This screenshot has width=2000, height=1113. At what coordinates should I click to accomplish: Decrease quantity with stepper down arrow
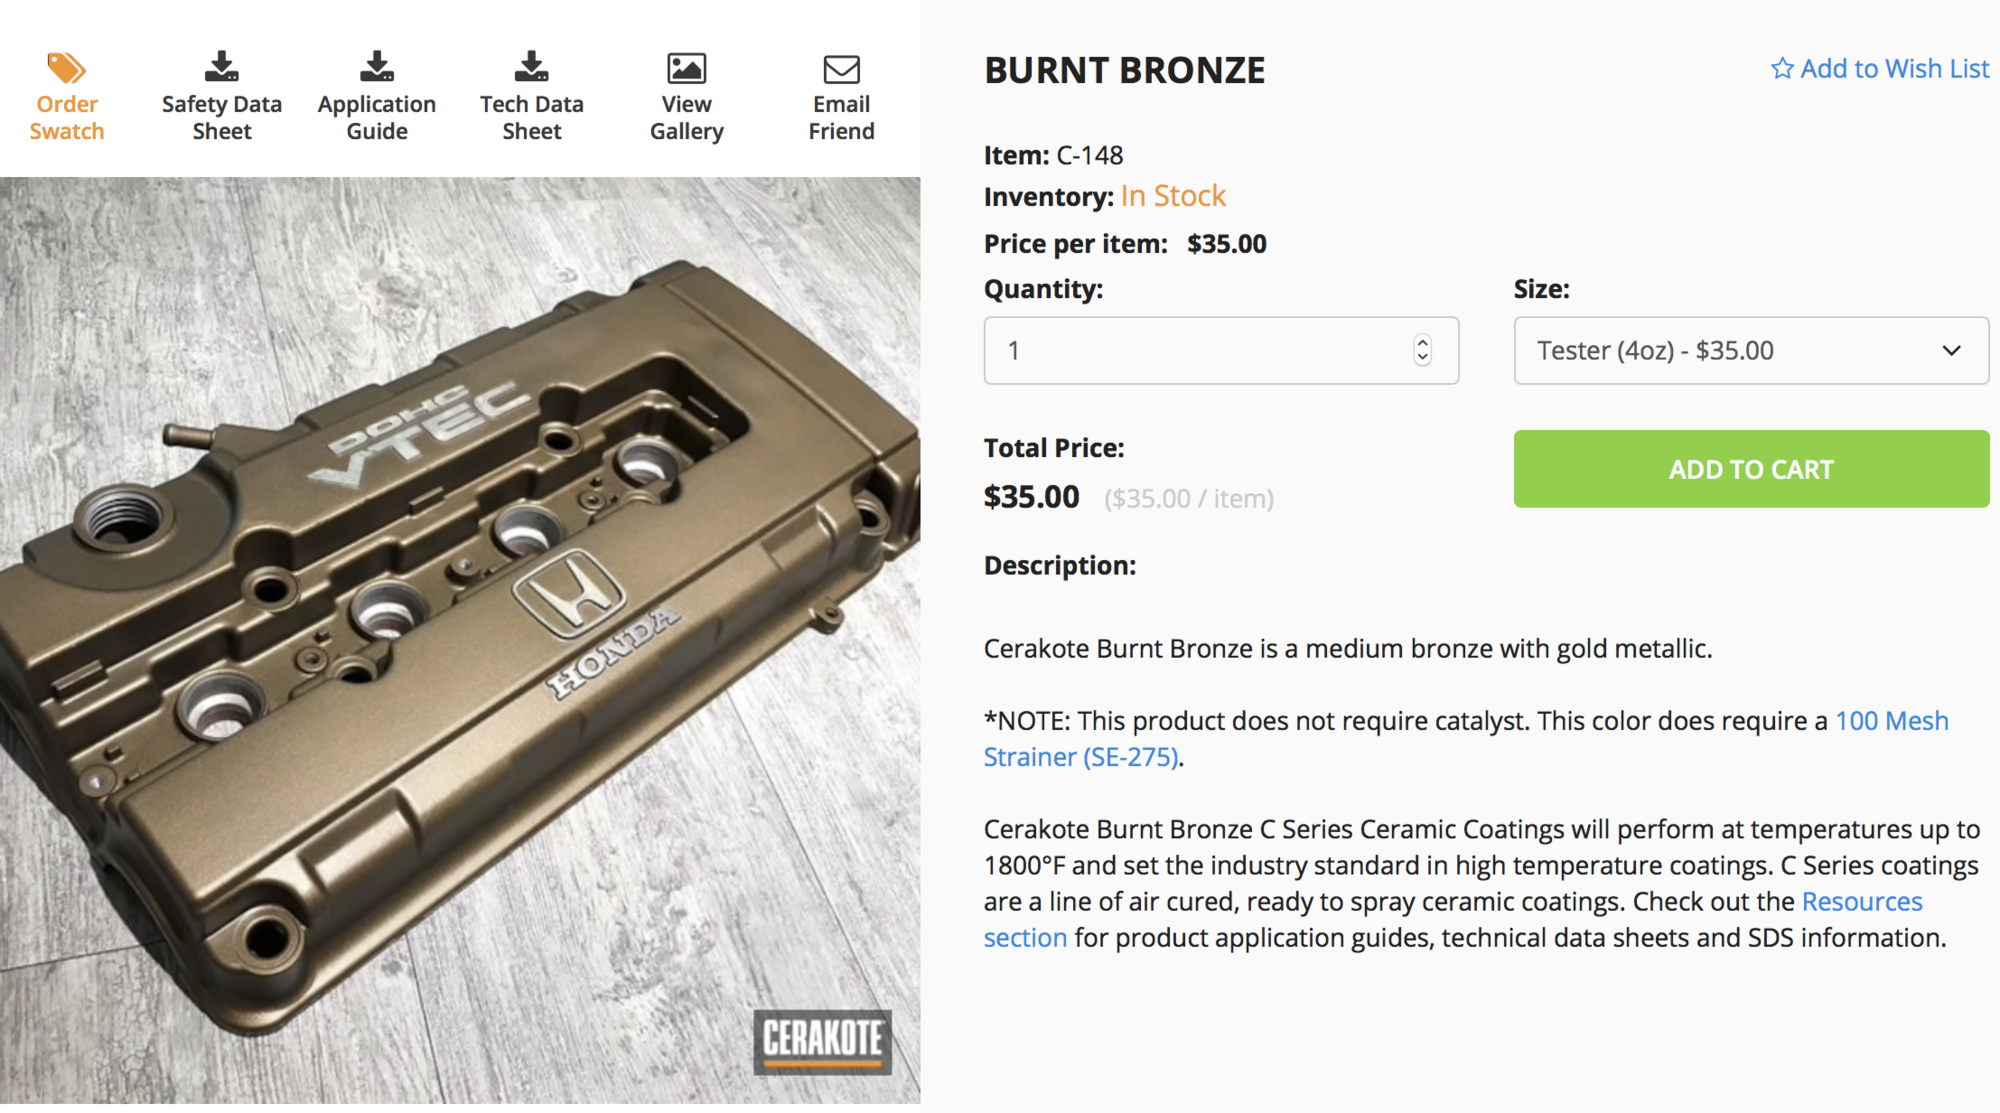[x=1422, y=359]
